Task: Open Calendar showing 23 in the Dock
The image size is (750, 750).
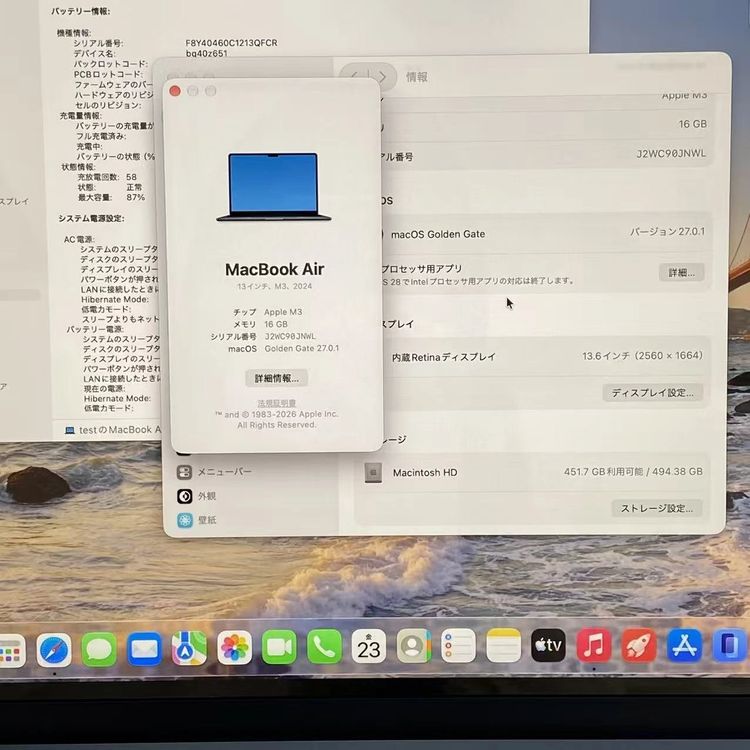Action: (369, 647)
